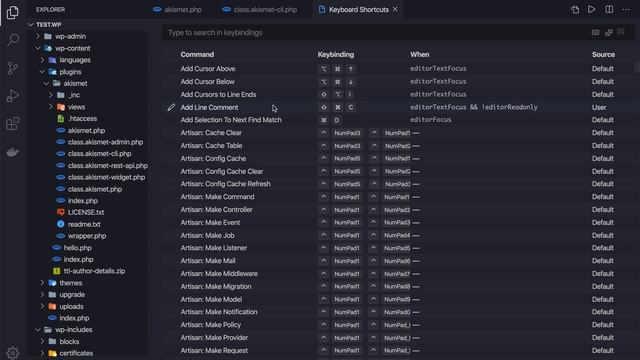
Task: Close the Keyboard Shortcuts tab
Action: 395,9
